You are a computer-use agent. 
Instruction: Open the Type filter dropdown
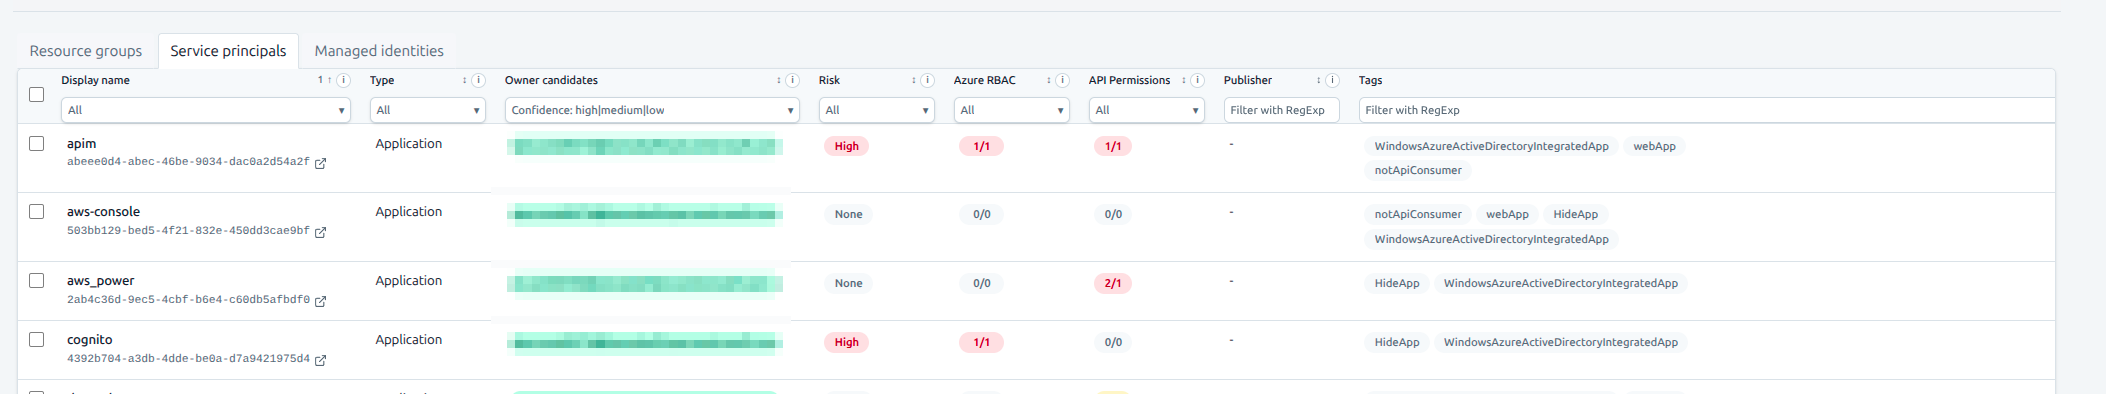tap(428, 110)
